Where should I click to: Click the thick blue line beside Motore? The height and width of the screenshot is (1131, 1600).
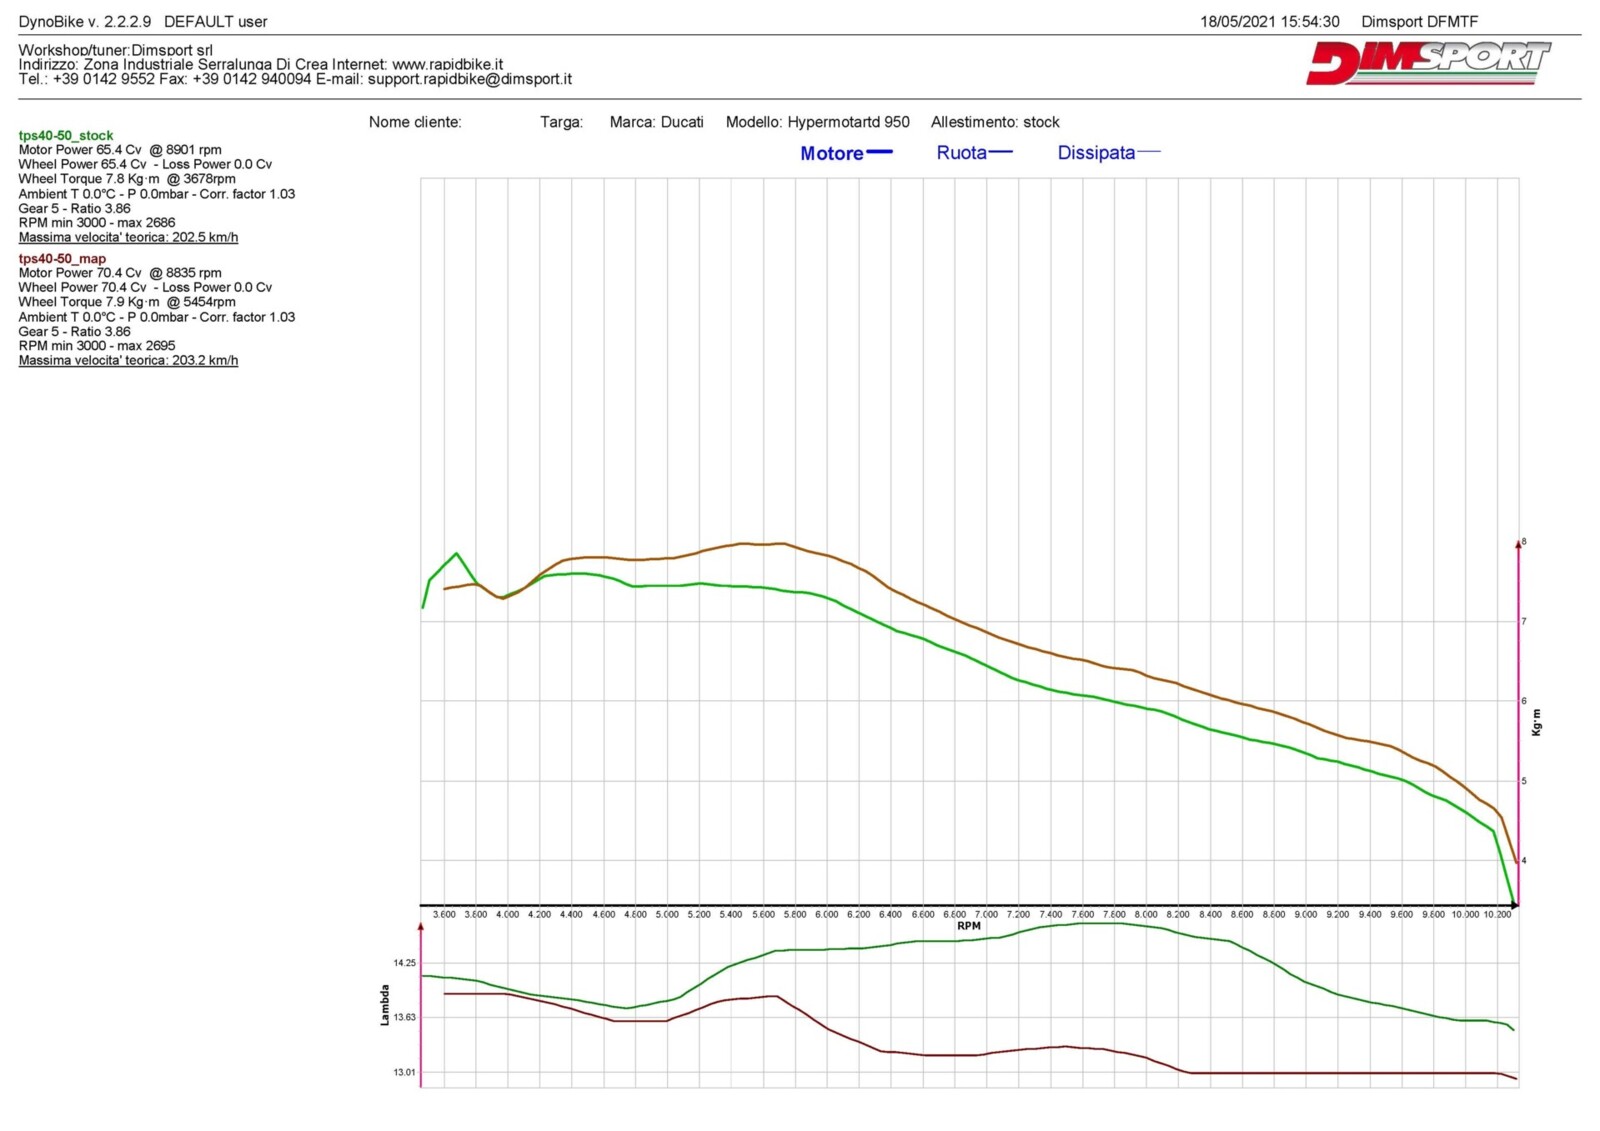pos(879,152)
